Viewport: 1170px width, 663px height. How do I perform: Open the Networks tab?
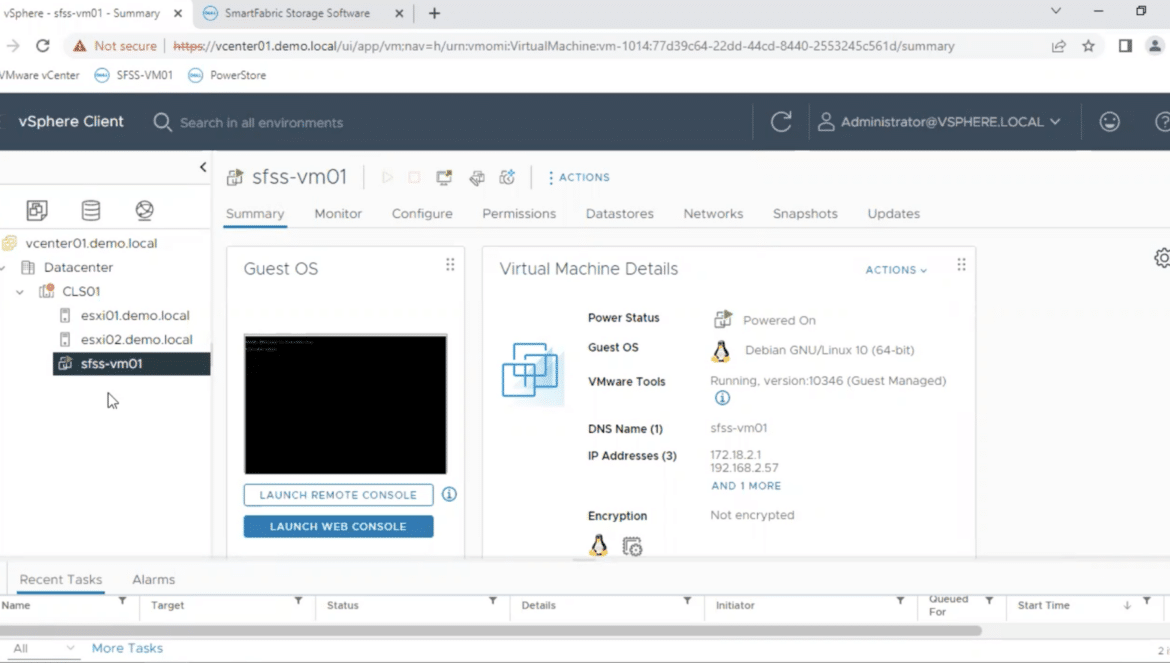pos(713,213)
